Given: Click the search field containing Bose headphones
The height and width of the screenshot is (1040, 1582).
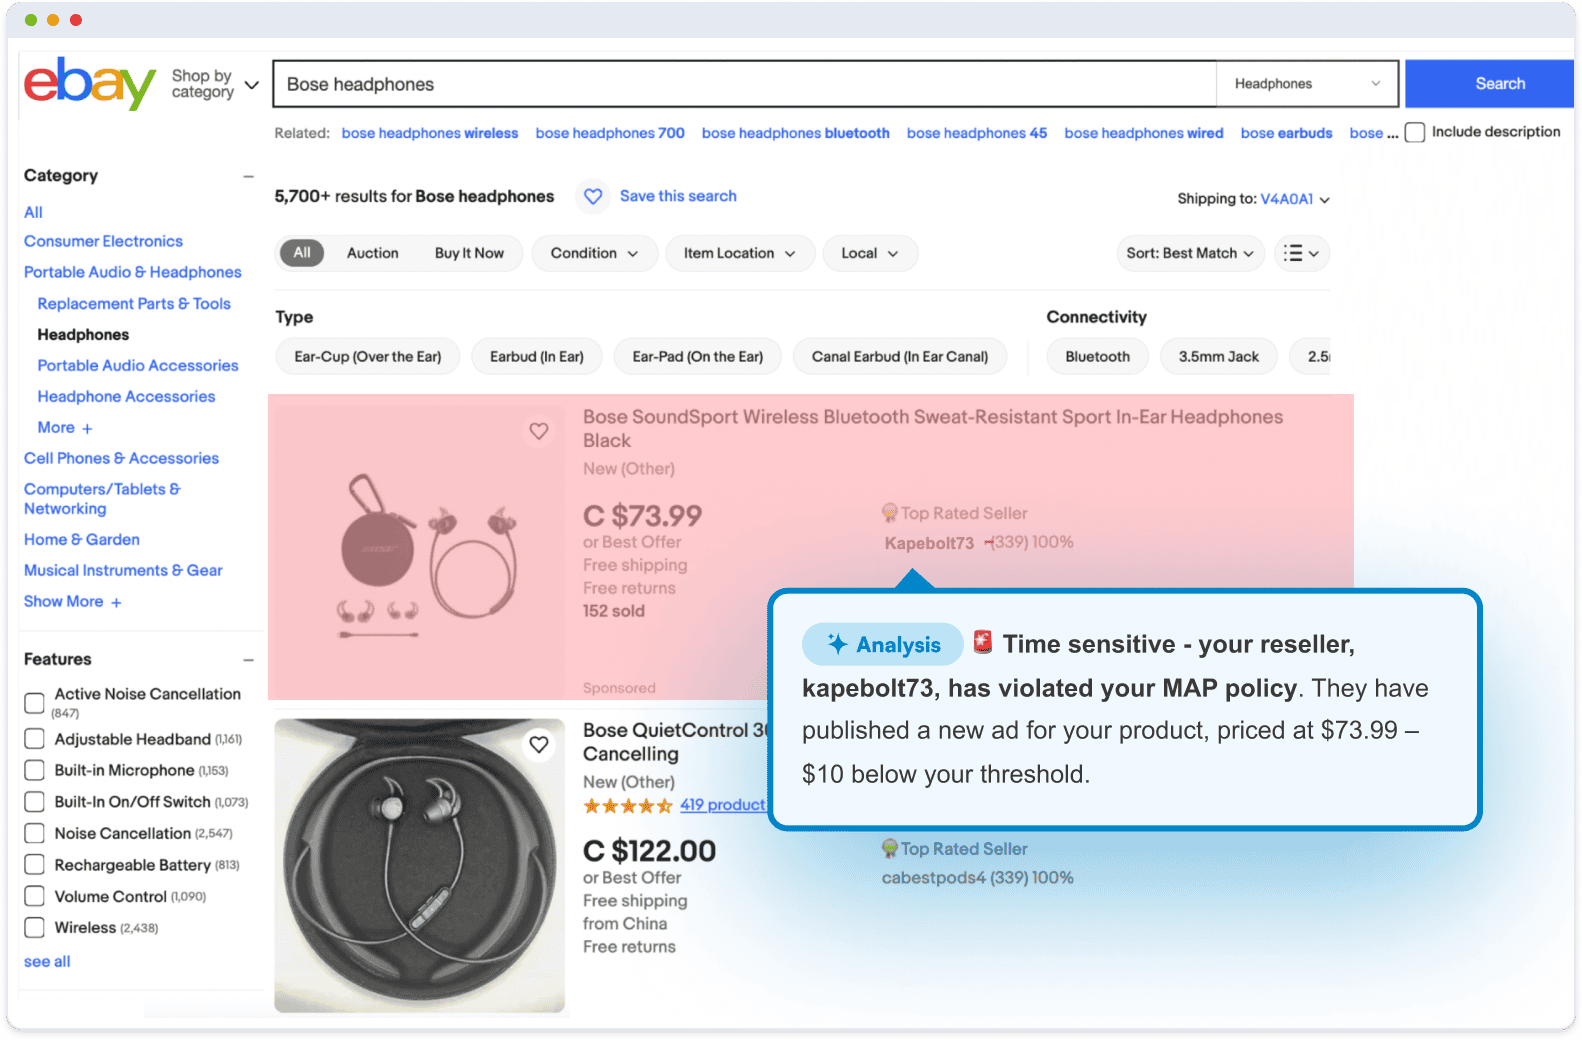Looking at the screenshot, I should pos(745,84).
